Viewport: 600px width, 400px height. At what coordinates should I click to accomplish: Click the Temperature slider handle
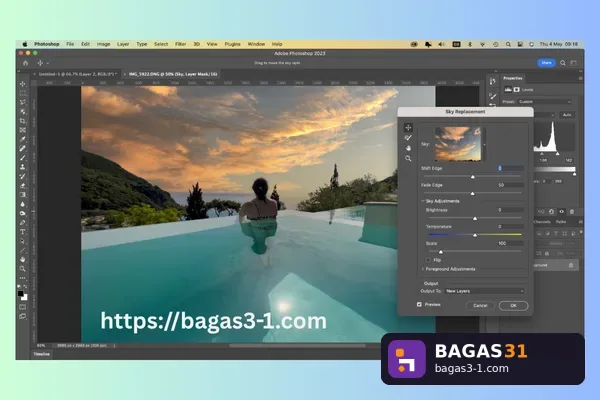475,235
